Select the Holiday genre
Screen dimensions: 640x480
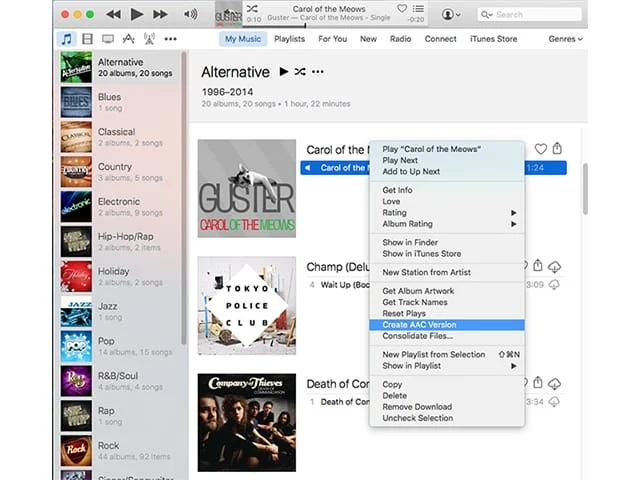pyautogui.click(x=119, y=276)
